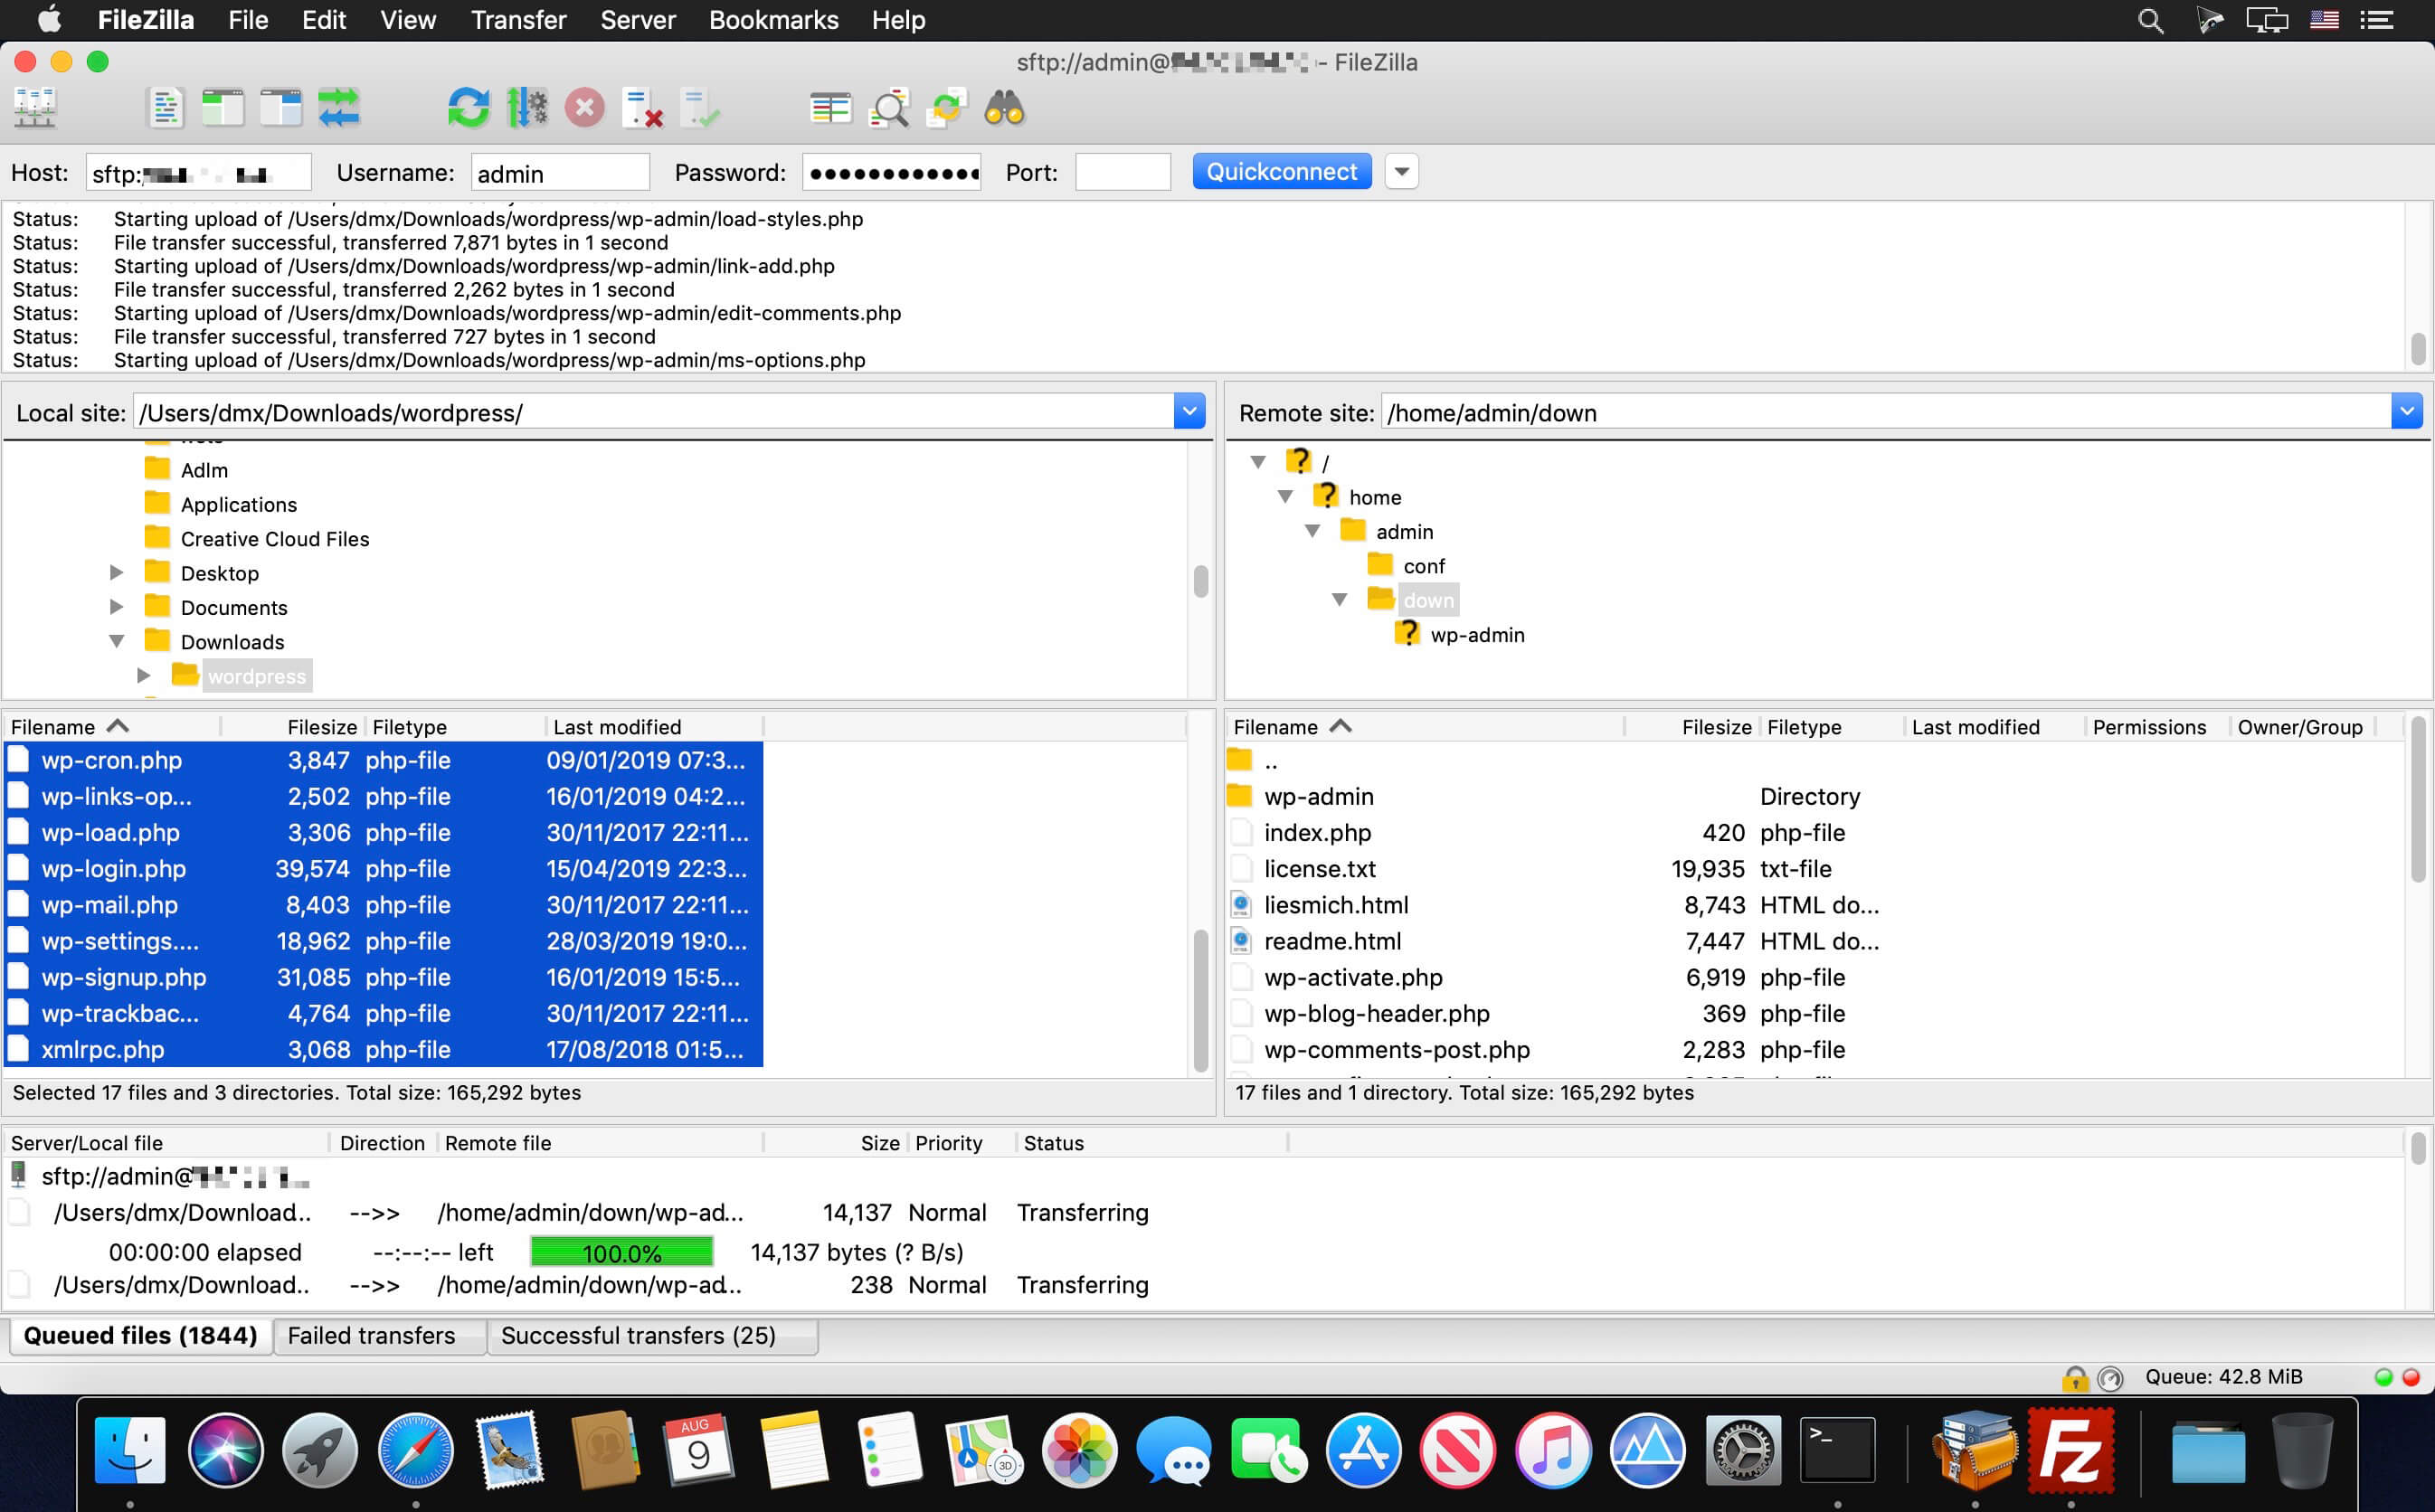Switch to Successful transfers tab
This screenshot has height=1512, width=2435.
pyautogui.click(x=638, y=1335)
